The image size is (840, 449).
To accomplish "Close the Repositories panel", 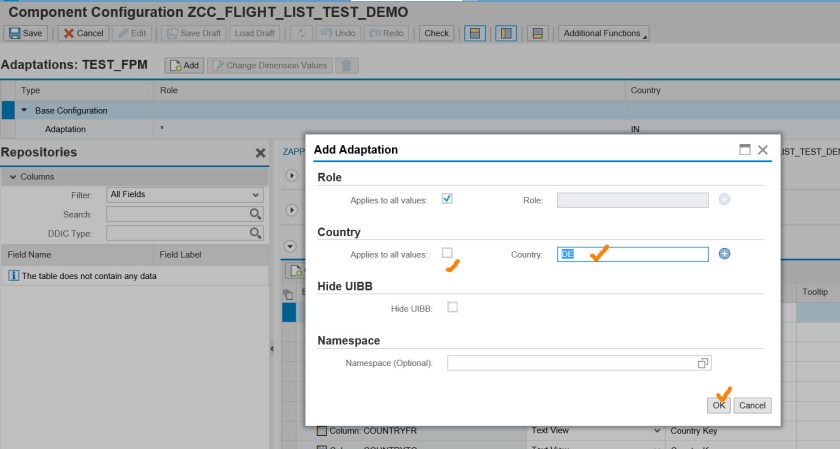I will tap(261, 153).
